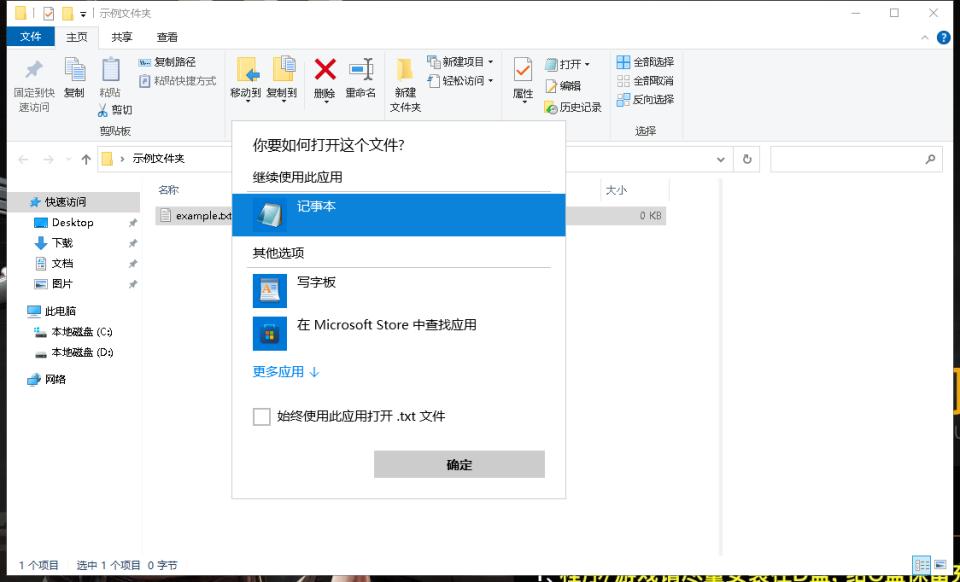Open 新建文件夹 to create a folder
This screenshot has width=960, height=582.
coord(403,85)
